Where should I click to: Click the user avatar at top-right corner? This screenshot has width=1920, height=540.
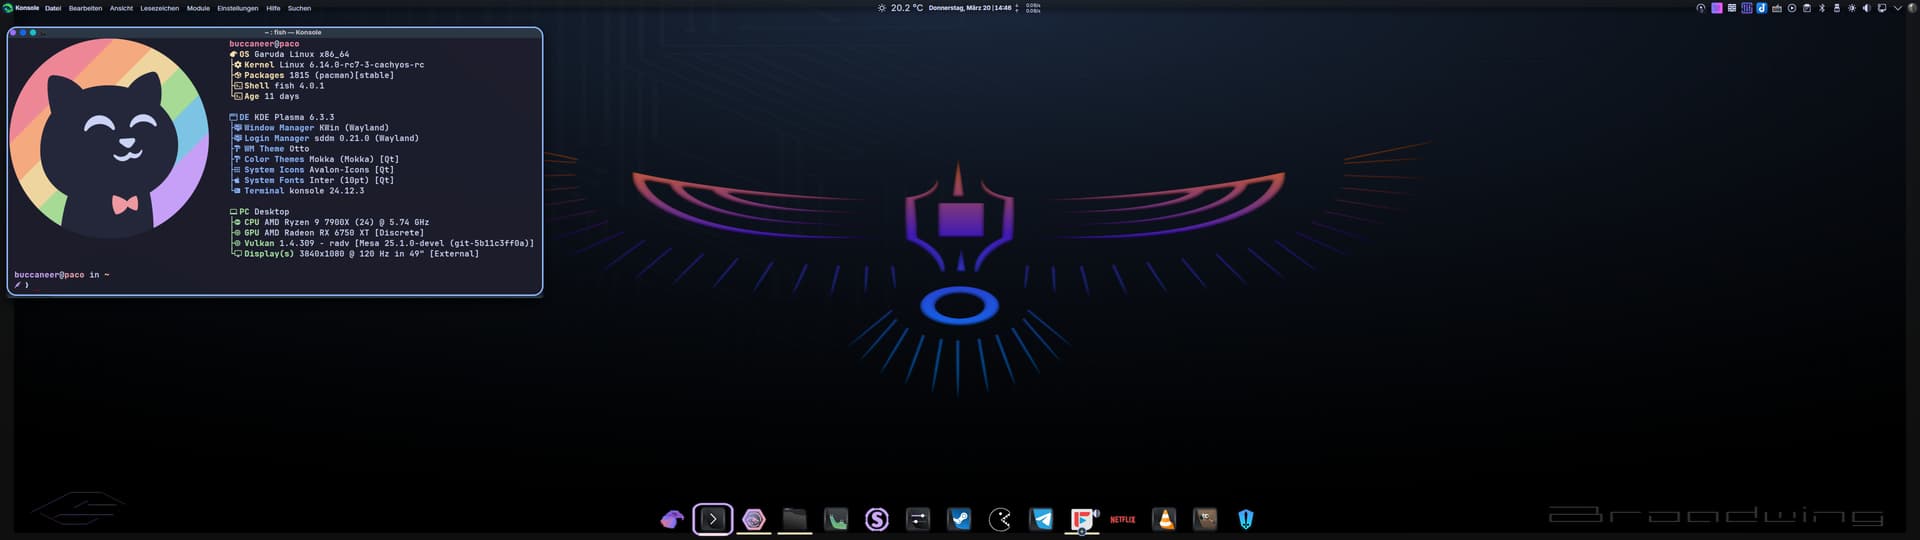1911,8
